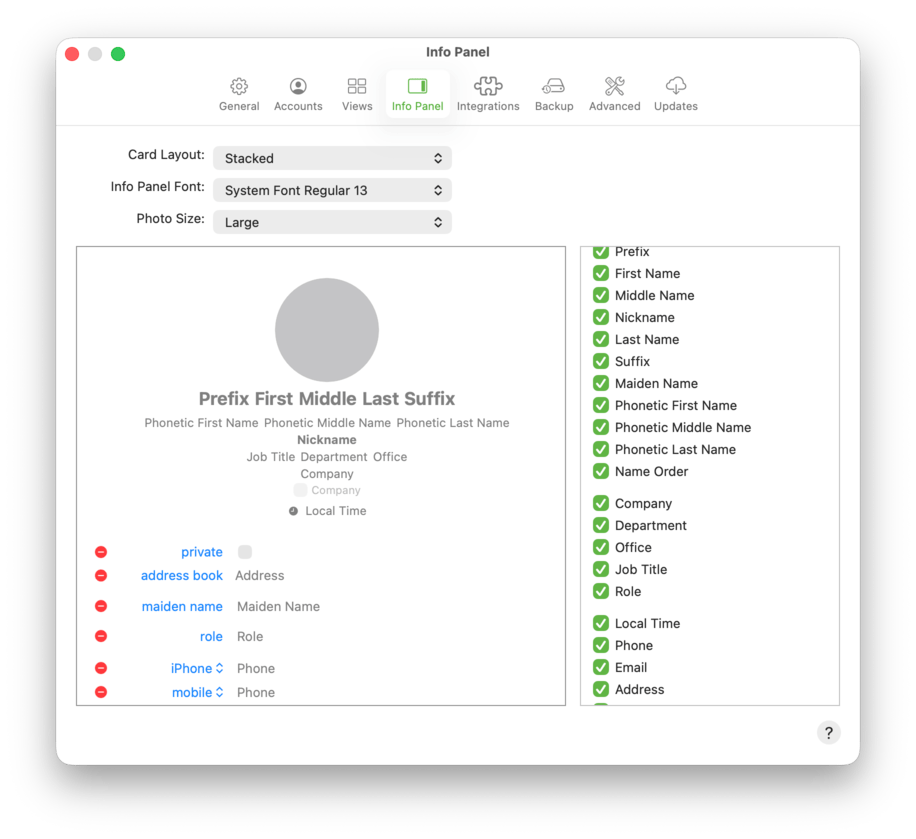Open the Updates cloud tab

pyautogui.click(x=676, y=95)
